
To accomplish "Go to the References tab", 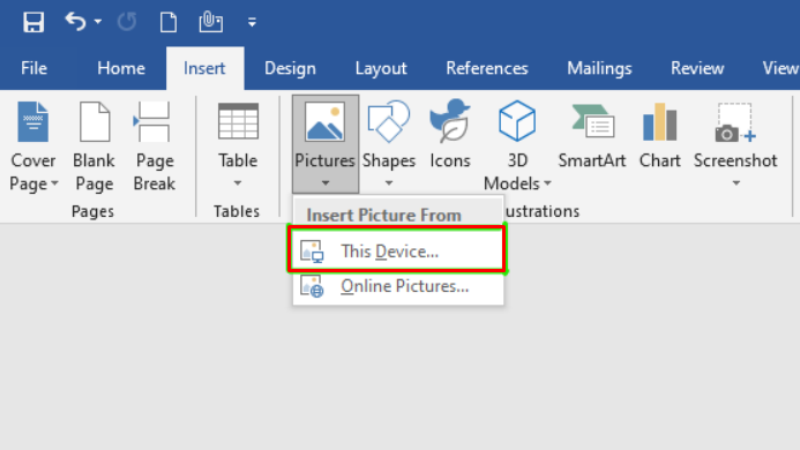I will click(487, 68).
